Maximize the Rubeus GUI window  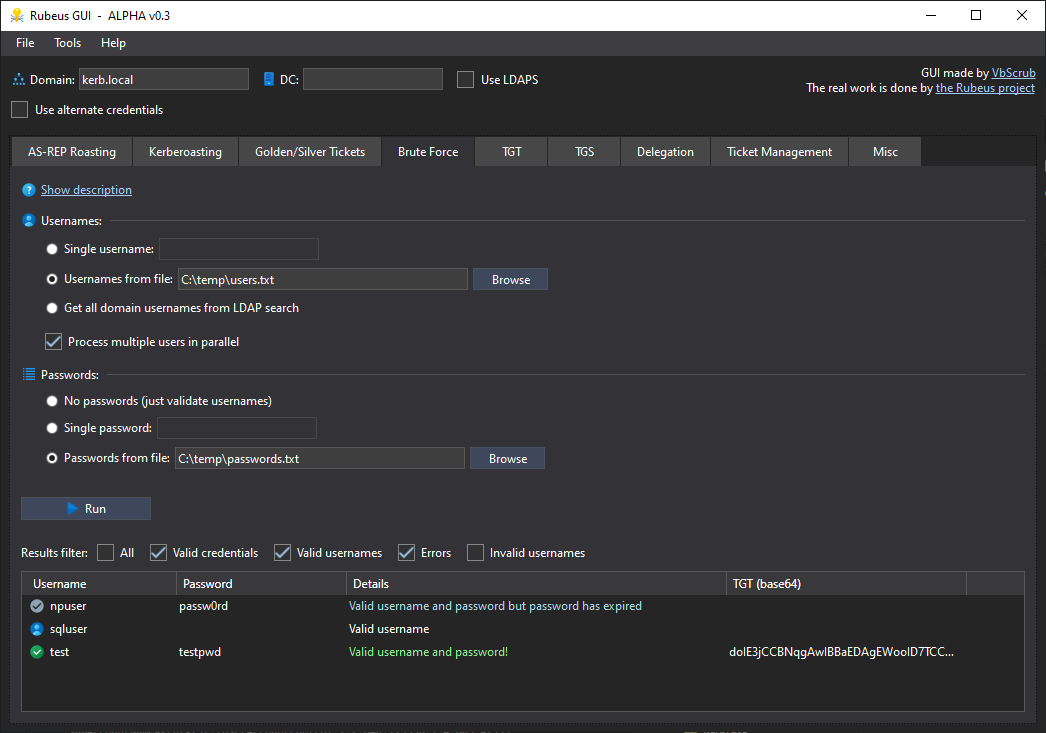(x=976, y=15)
